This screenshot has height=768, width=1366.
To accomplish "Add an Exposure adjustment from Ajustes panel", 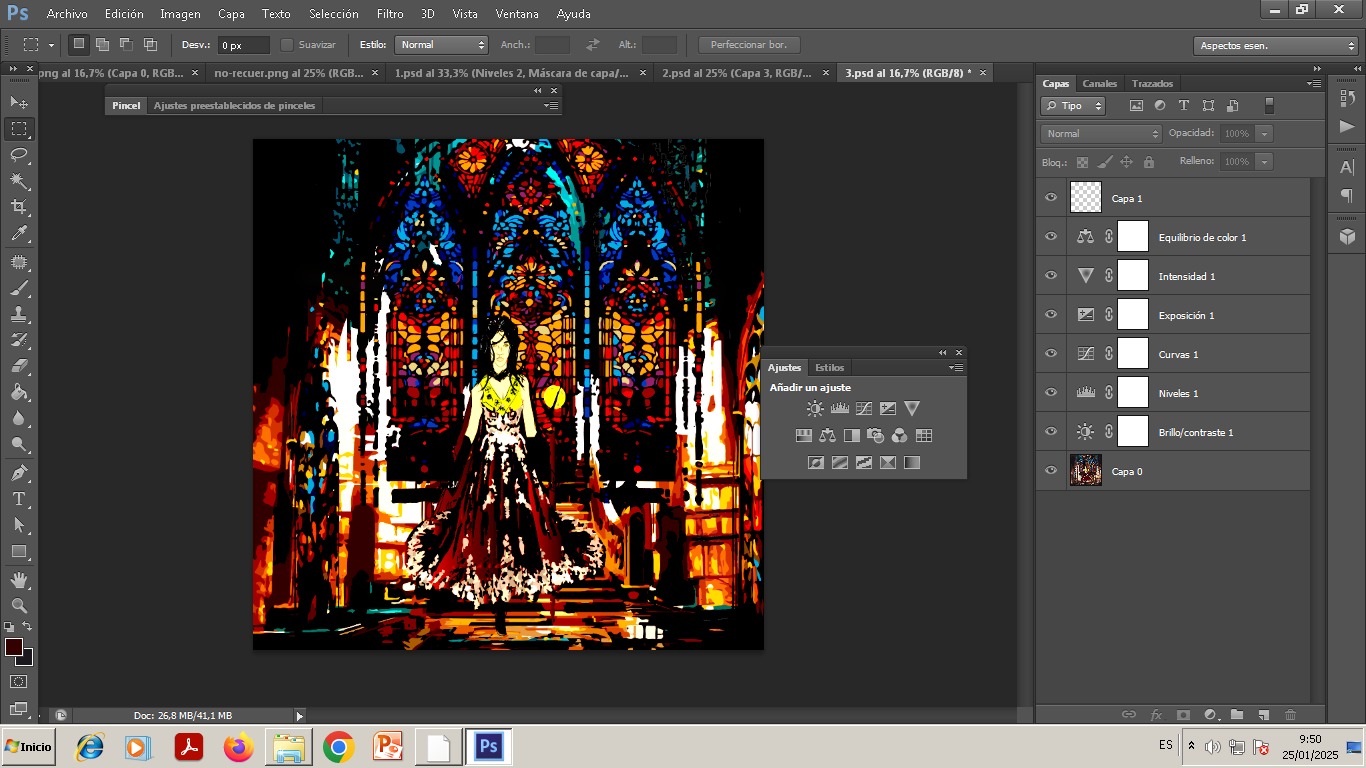I will (888, 408).
